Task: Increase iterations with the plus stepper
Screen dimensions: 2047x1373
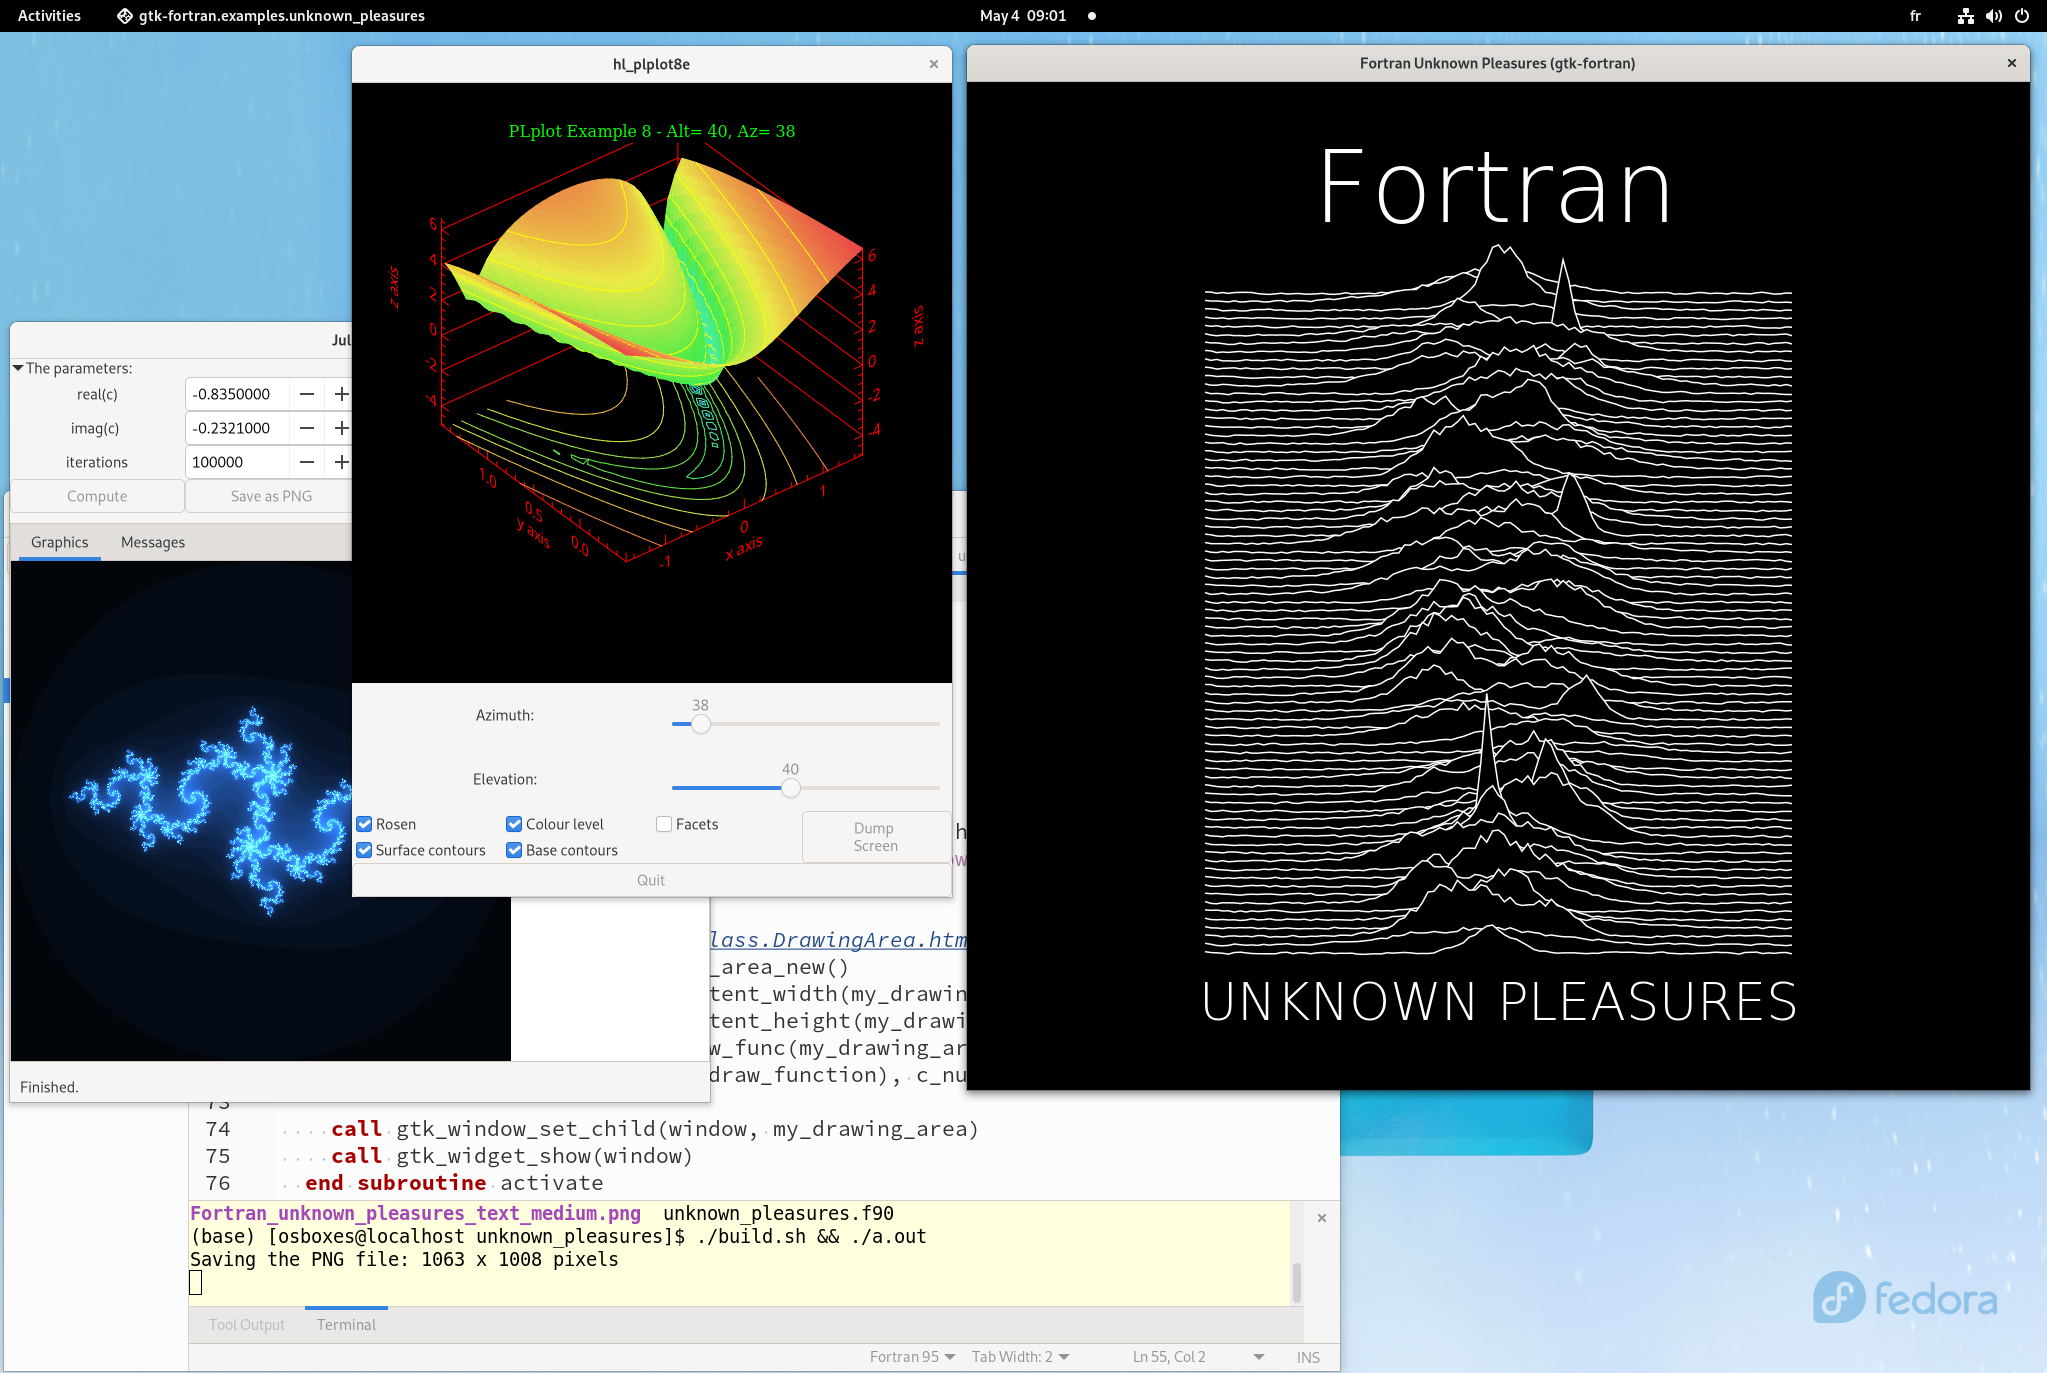Action: (x=341, y=461)
